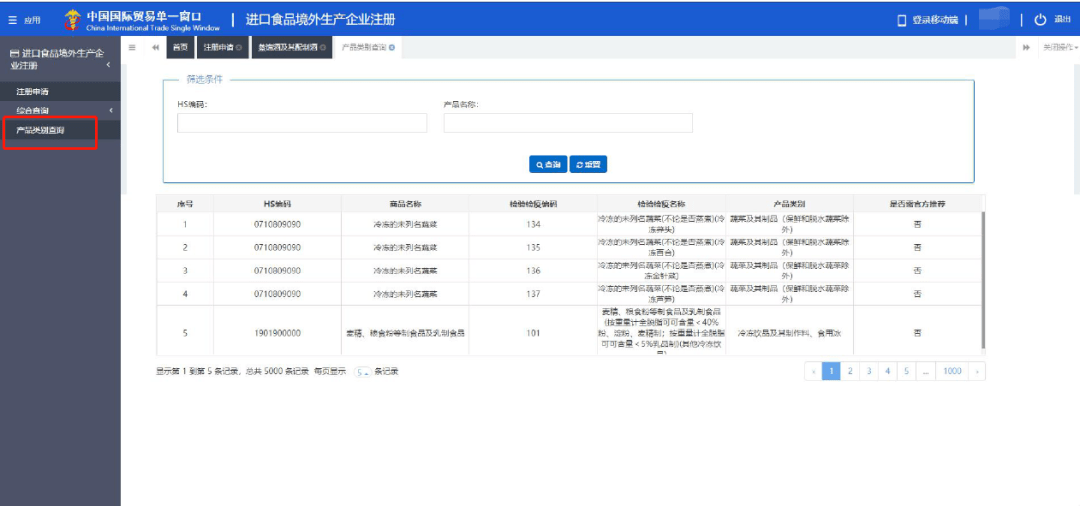
Task: Click the 重置 reset button
Action: 588,164
